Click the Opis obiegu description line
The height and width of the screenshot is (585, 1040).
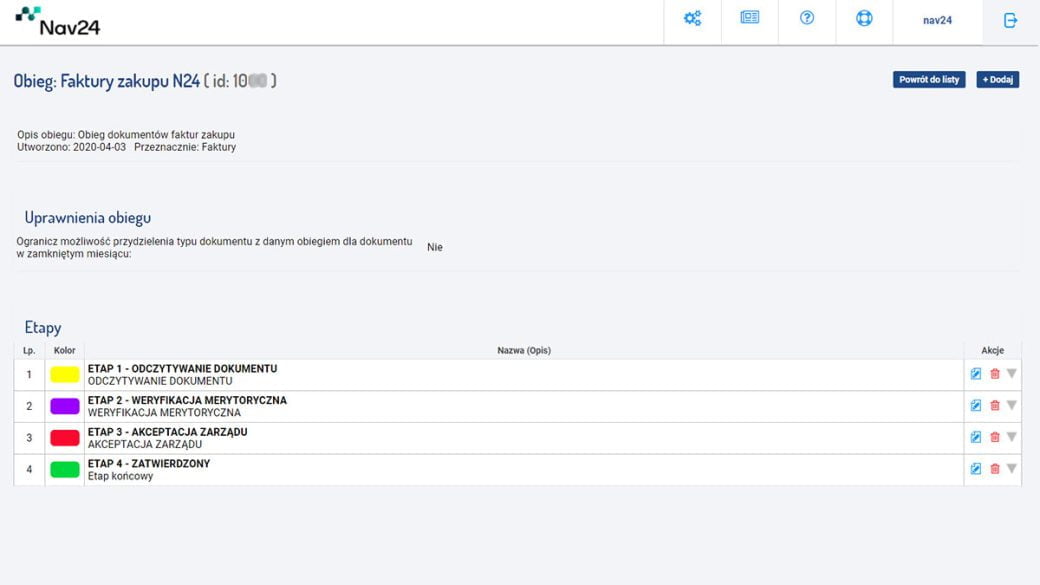[x=126, y=135]
